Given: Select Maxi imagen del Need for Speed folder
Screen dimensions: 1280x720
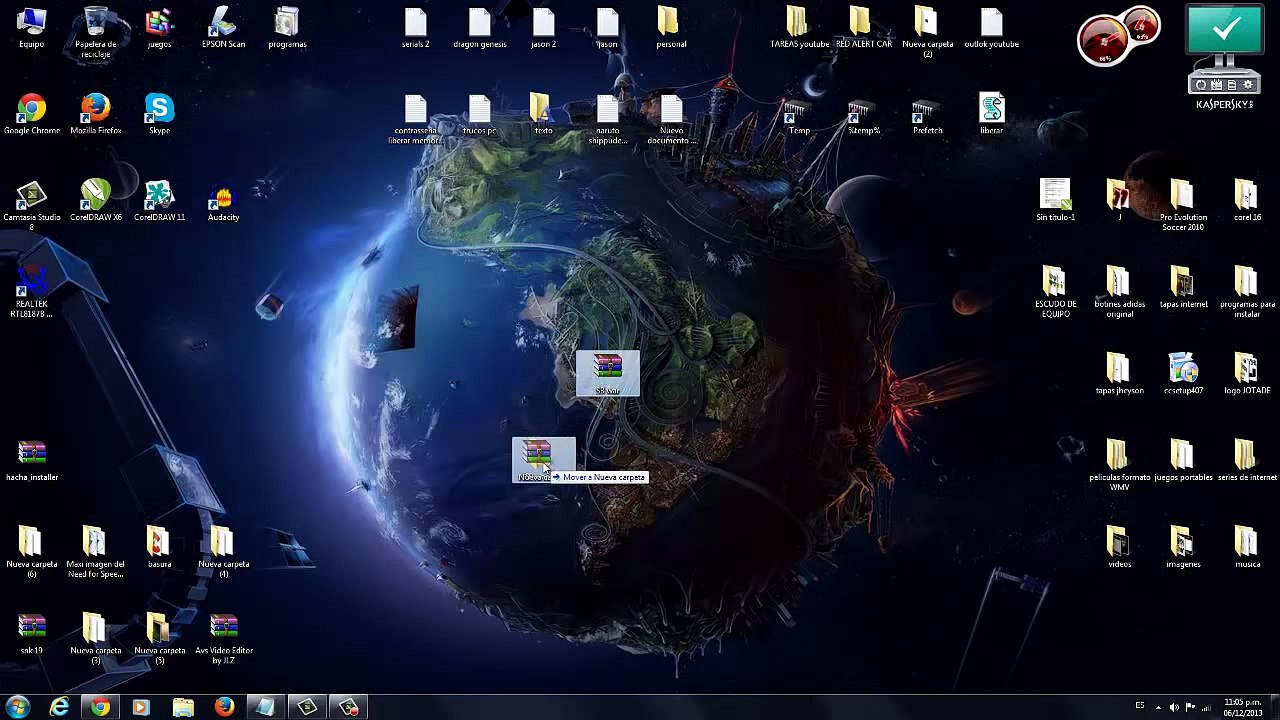Looking at the screenshot, I should coord(96,552).
